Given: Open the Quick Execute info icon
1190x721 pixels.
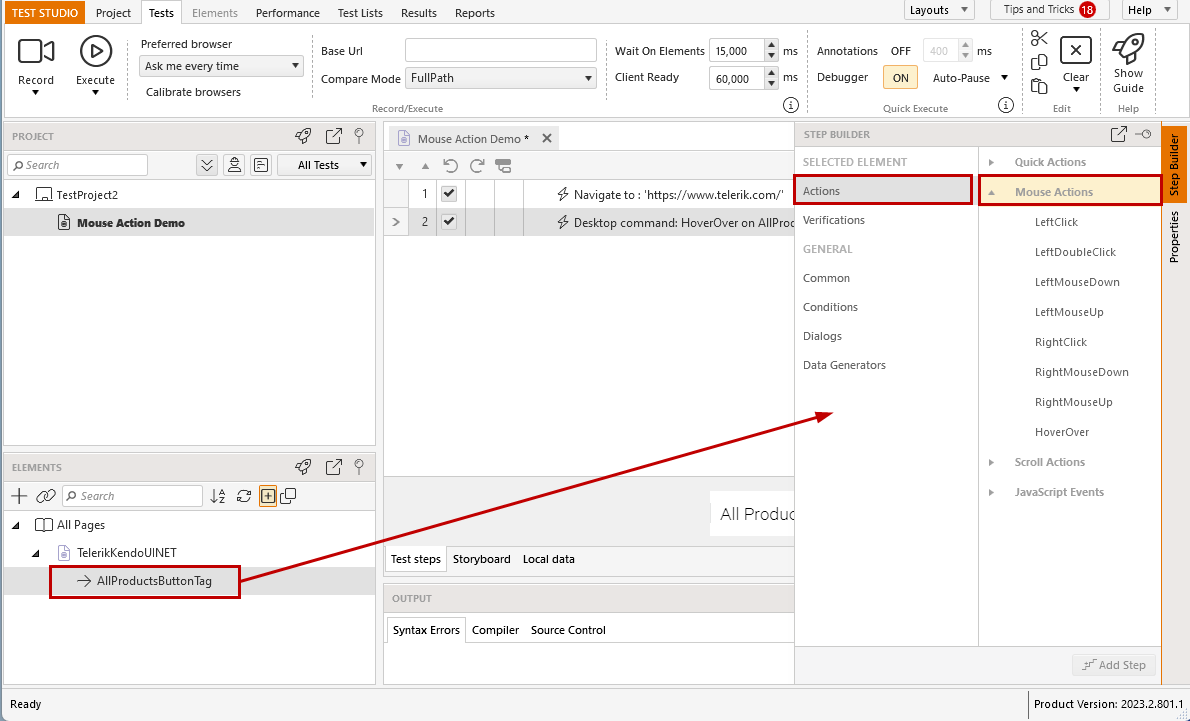Looking at the screenshot, I should [x=1006, y=105].
